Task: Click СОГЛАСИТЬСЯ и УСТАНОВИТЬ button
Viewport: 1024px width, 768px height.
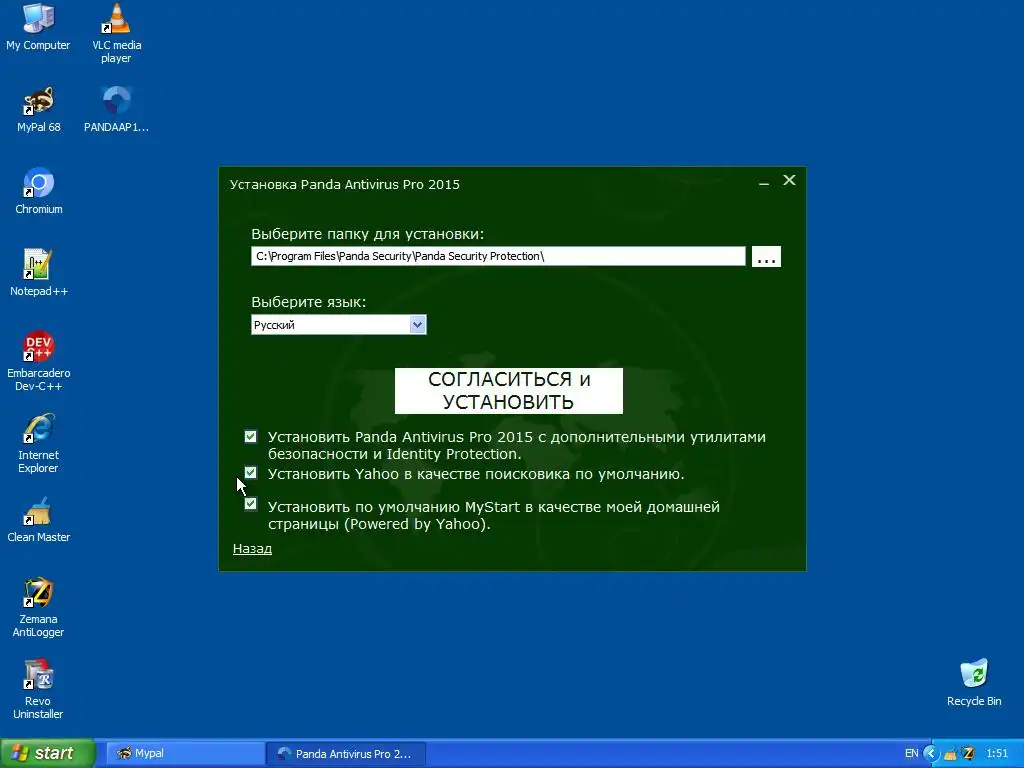Action: [x=509, y=391]
